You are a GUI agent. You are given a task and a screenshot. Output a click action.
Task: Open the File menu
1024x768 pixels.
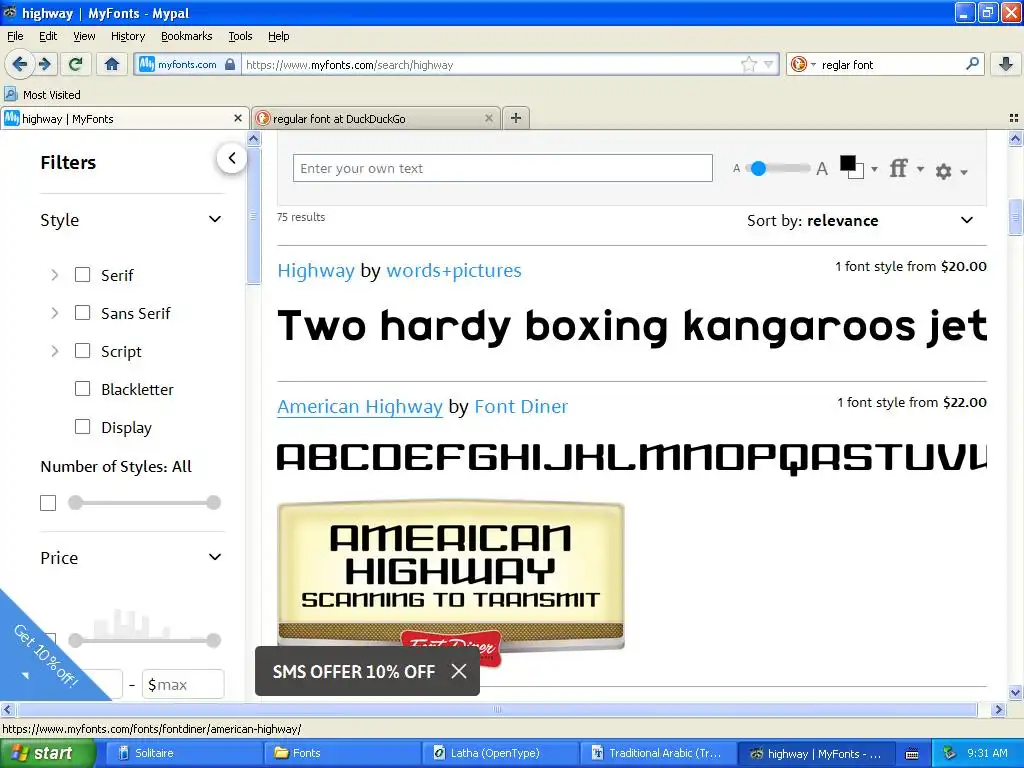click(15, 36)
